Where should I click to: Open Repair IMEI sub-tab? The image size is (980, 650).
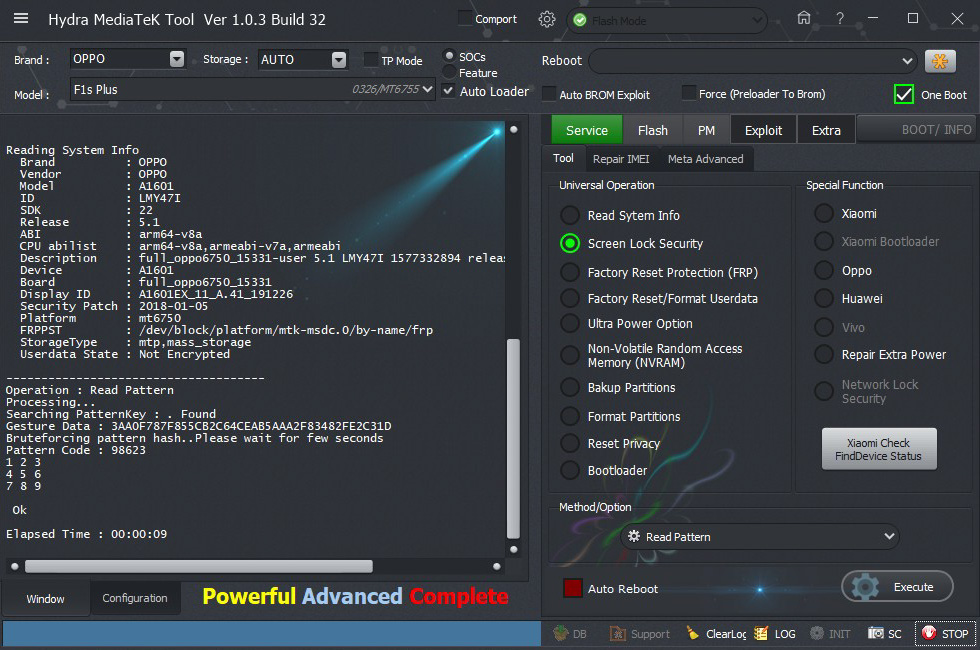(621, 159)
